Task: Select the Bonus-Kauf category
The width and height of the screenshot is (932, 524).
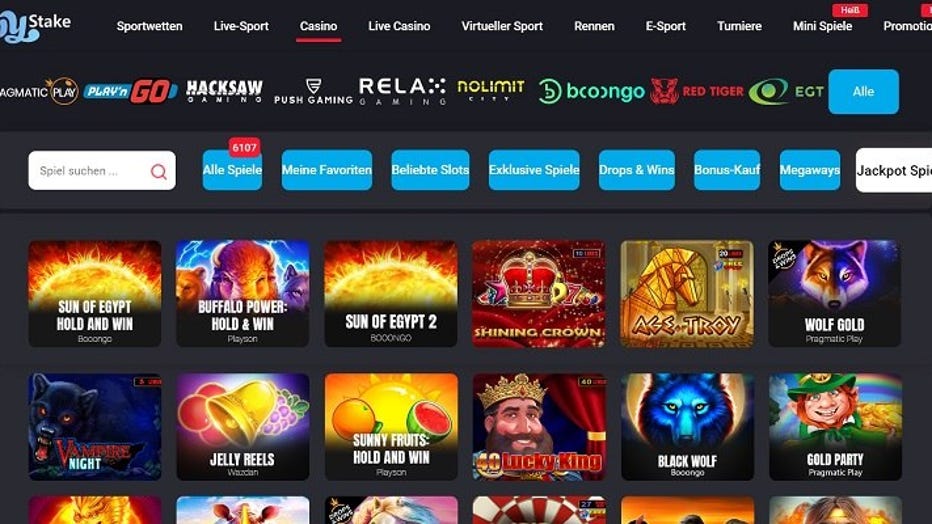Action: [x=727, y=170]
